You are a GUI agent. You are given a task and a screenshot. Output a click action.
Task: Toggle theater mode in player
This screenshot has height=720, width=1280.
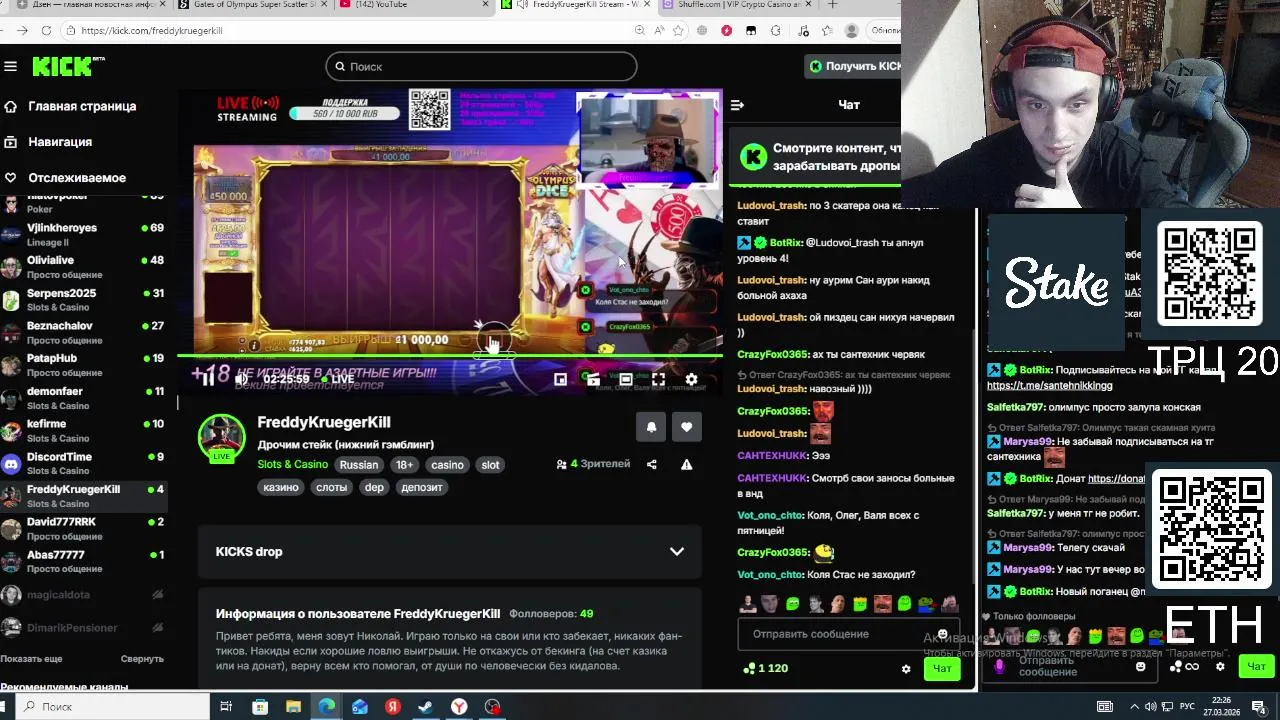pos(626,379)
